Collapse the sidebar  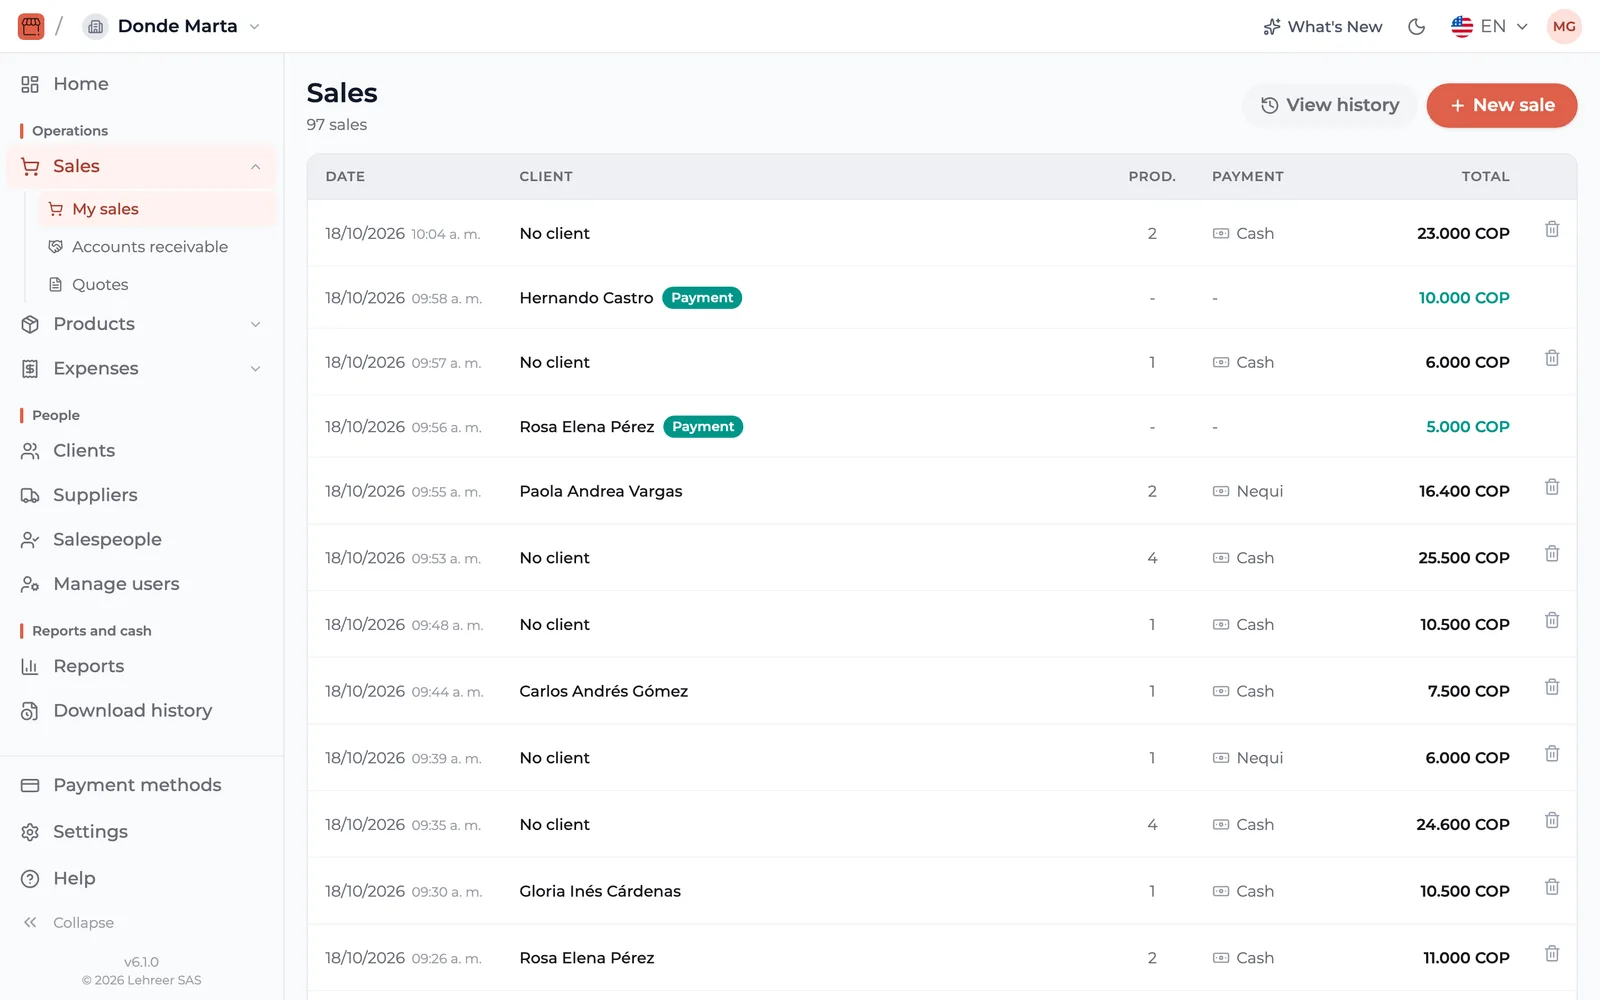pos(68,923)
